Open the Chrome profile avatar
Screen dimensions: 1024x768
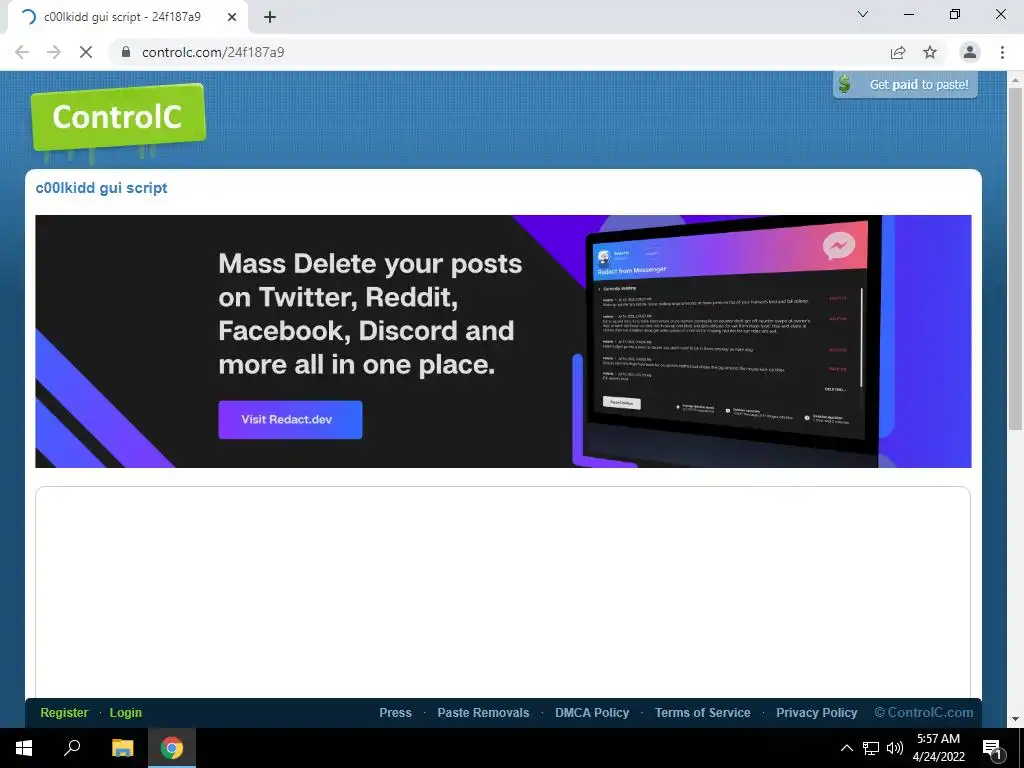[x=970, y=52]
